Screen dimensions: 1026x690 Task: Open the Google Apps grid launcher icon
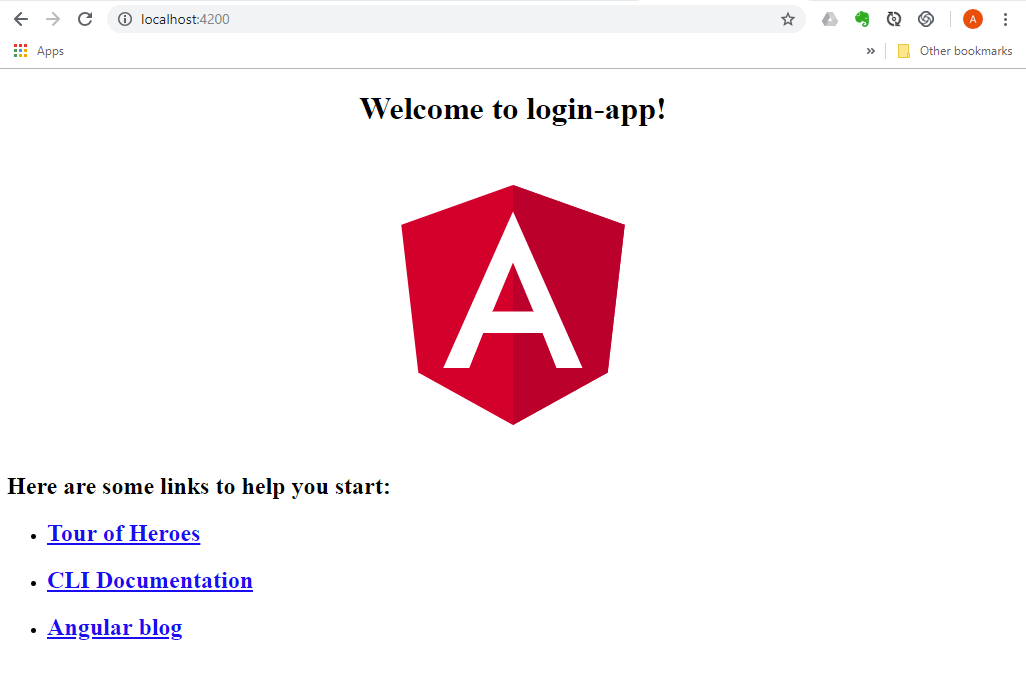[x=19, y=50]
